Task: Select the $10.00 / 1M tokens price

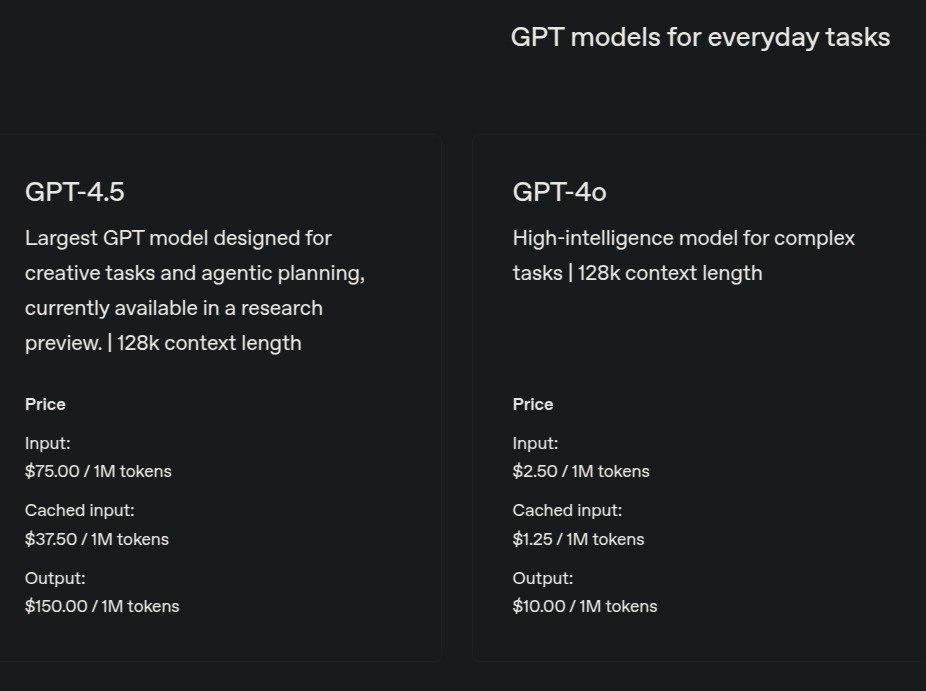Action: click(585, 606)
